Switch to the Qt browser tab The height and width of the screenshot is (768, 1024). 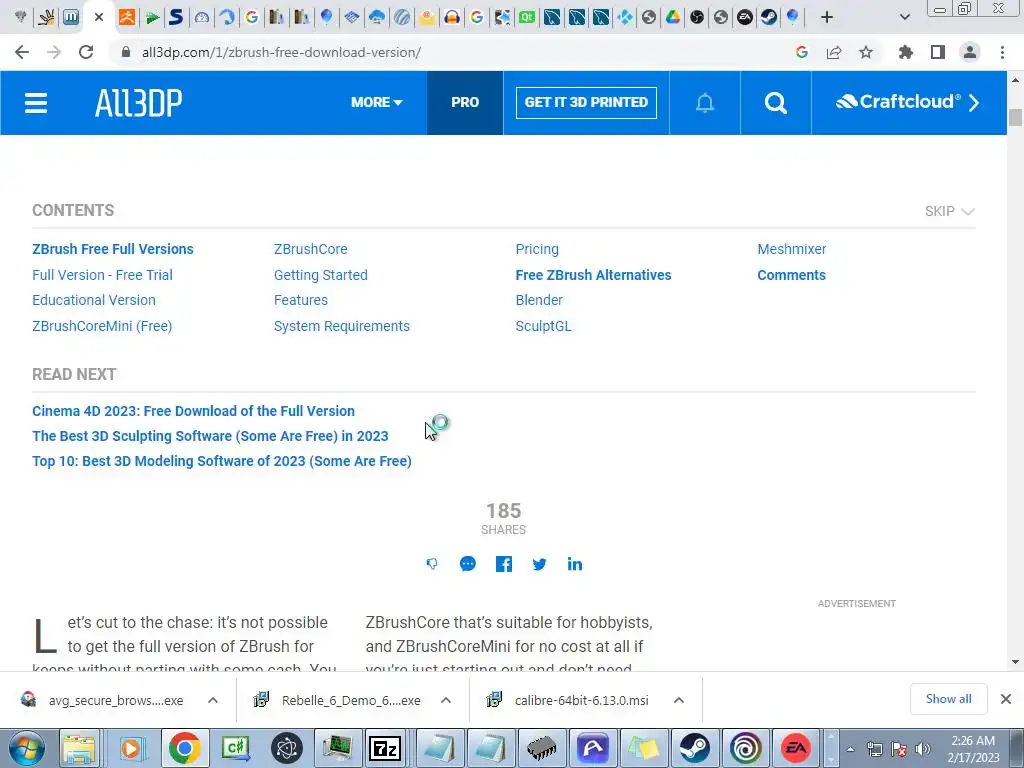point(526,17)
